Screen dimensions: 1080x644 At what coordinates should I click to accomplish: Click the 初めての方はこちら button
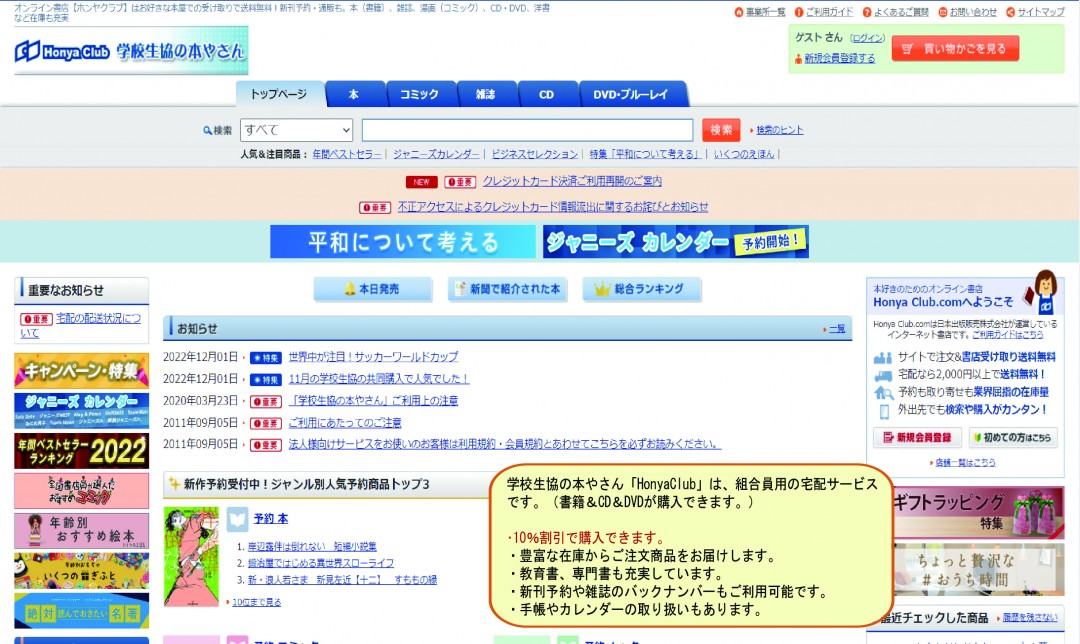pyautogui.click(x=1012, y=438)
